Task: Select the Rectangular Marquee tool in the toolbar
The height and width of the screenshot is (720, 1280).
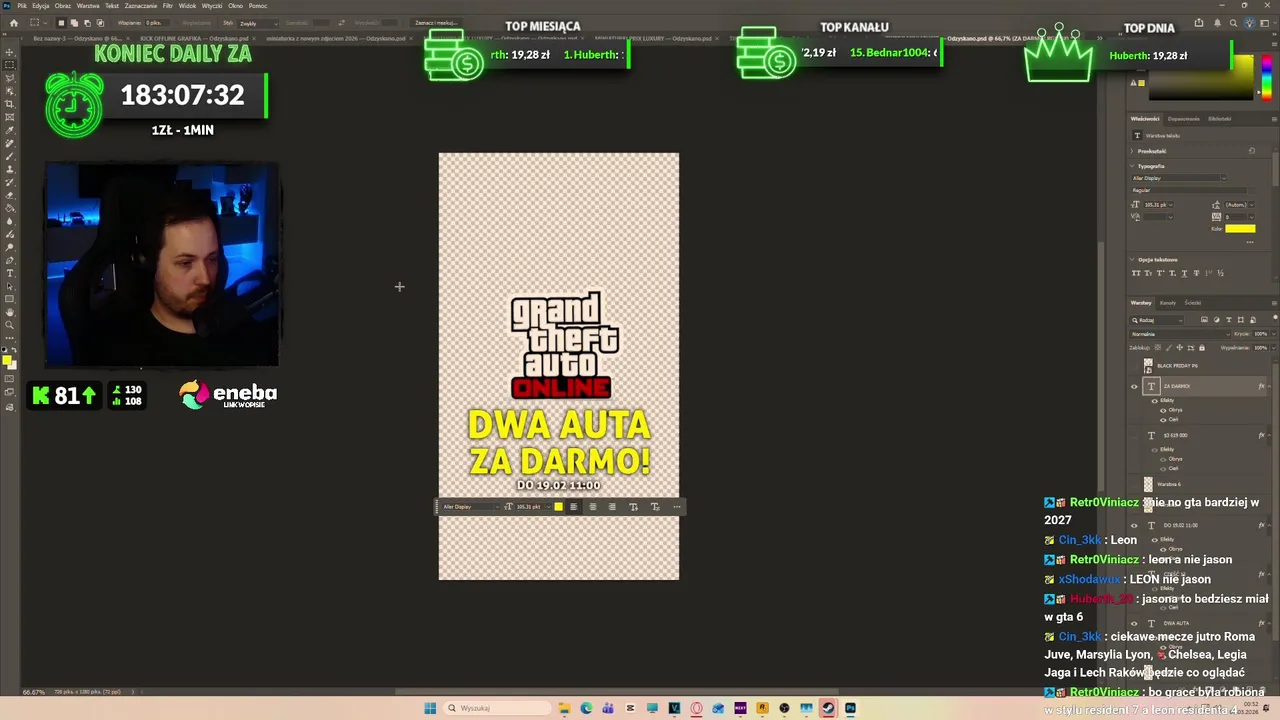Action: click(x=10, y=64)
